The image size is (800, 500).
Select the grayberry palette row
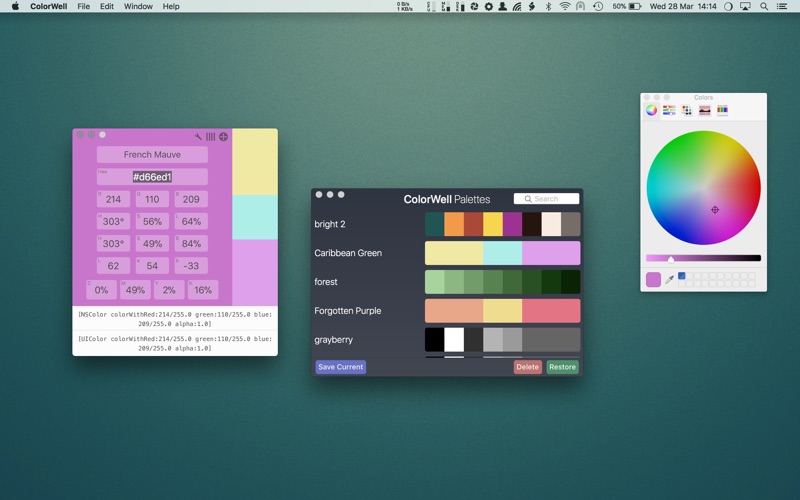pyautogui.click(x=447, y=340)
